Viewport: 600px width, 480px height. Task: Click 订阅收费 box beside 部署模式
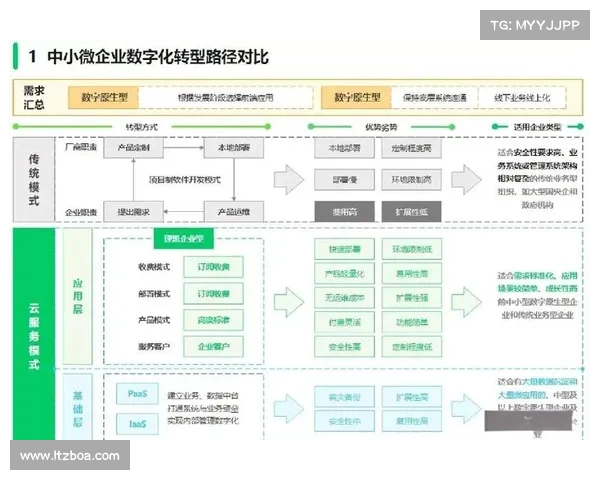coord(214,294)
